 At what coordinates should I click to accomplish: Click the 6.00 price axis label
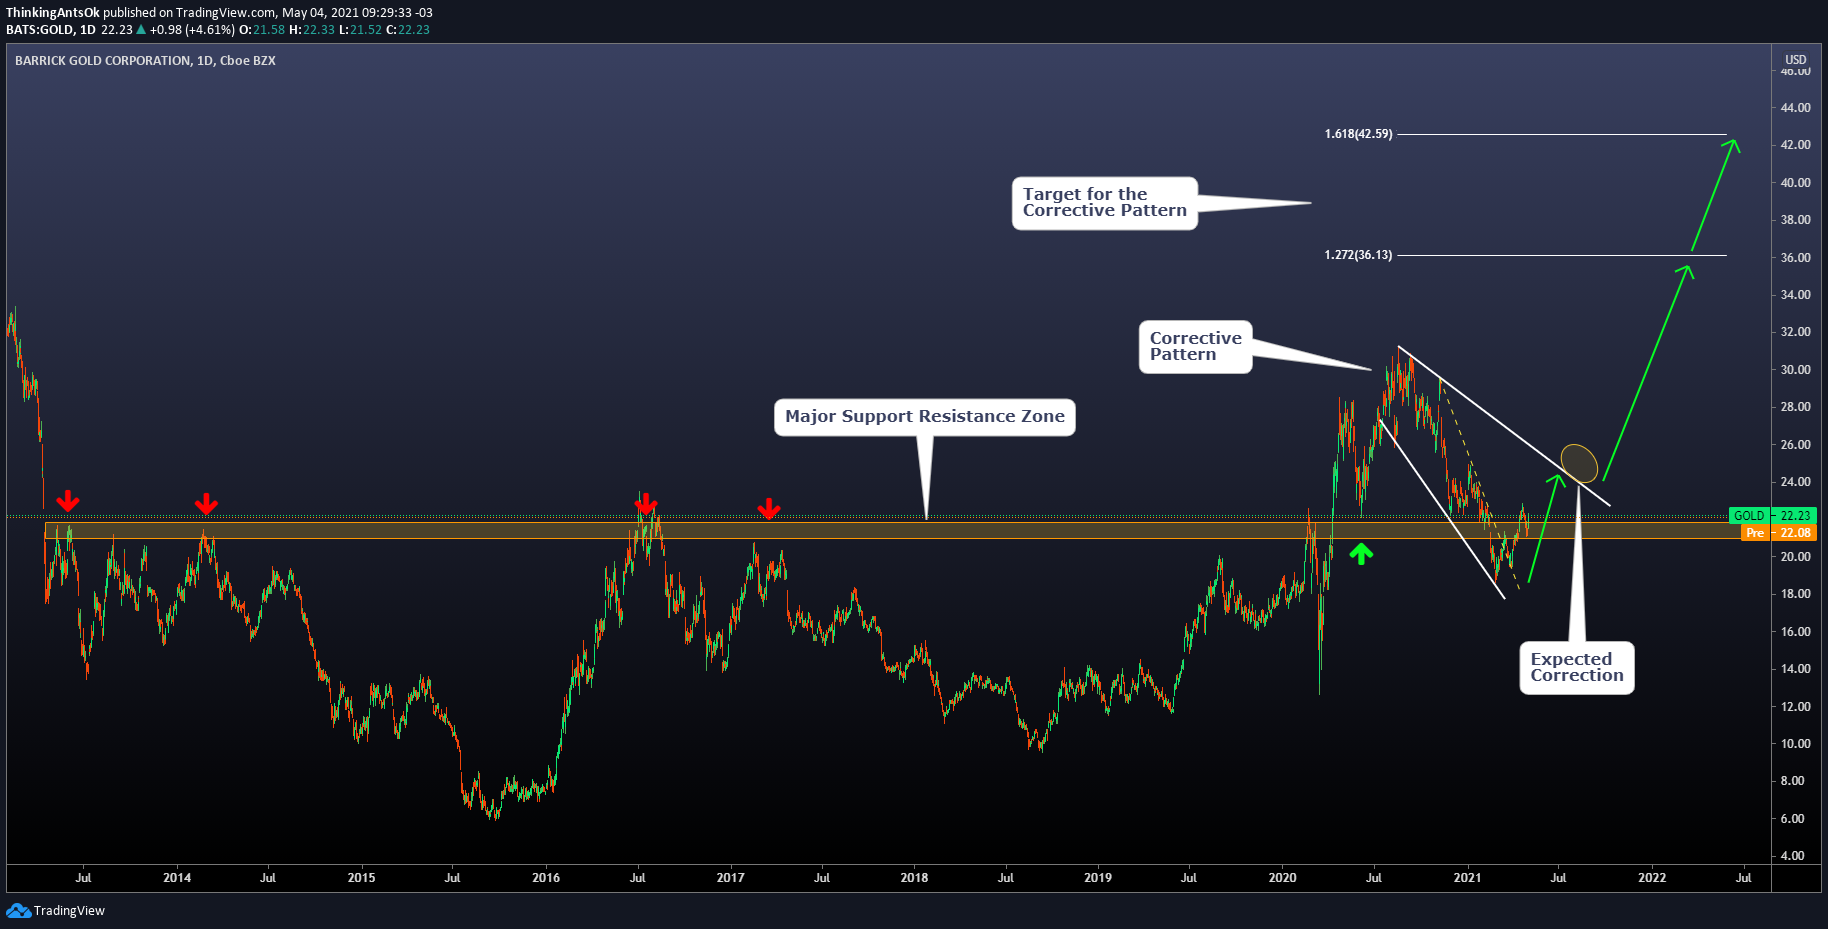point(1795,819)
